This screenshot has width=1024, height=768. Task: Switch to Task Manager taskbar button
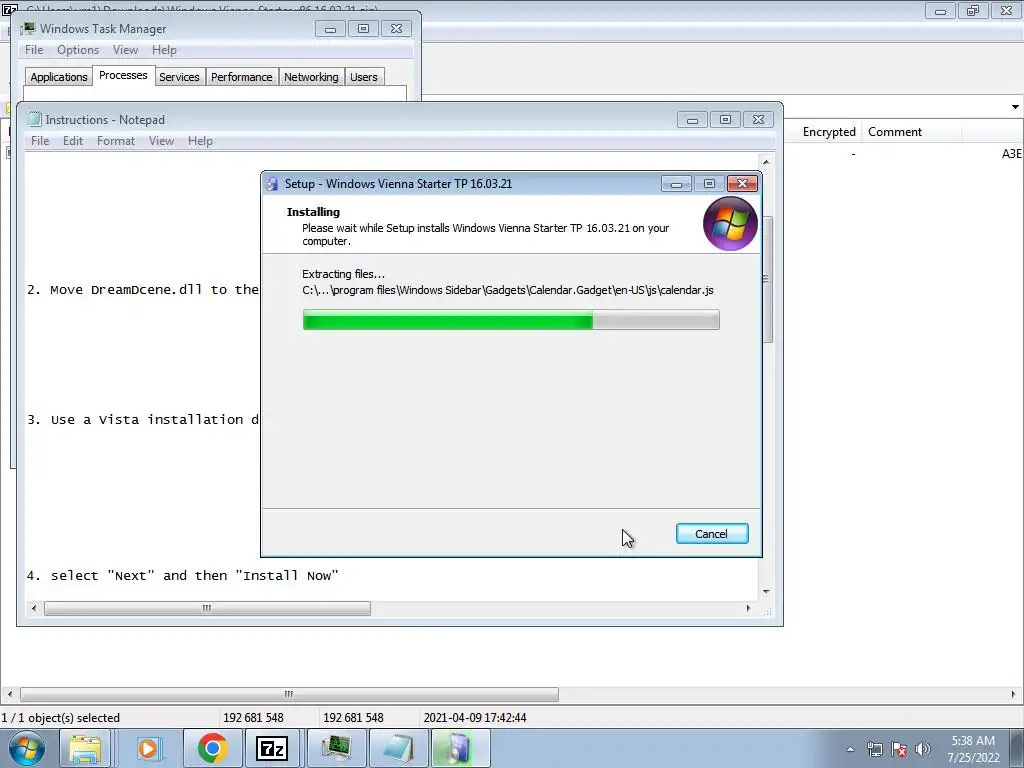(336, 748)
